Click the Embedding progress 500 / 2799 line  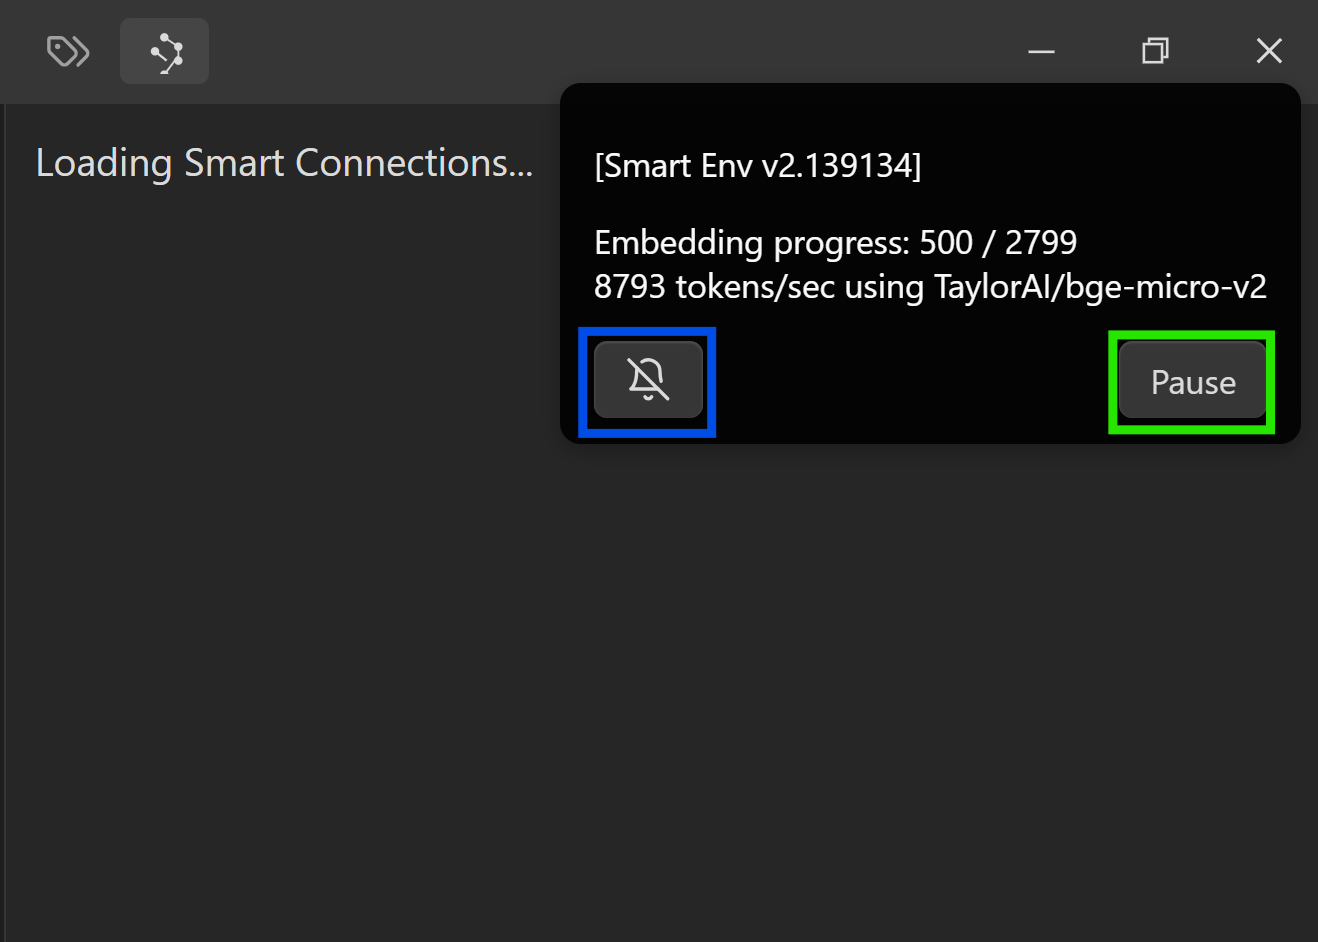tap(835, 242)
